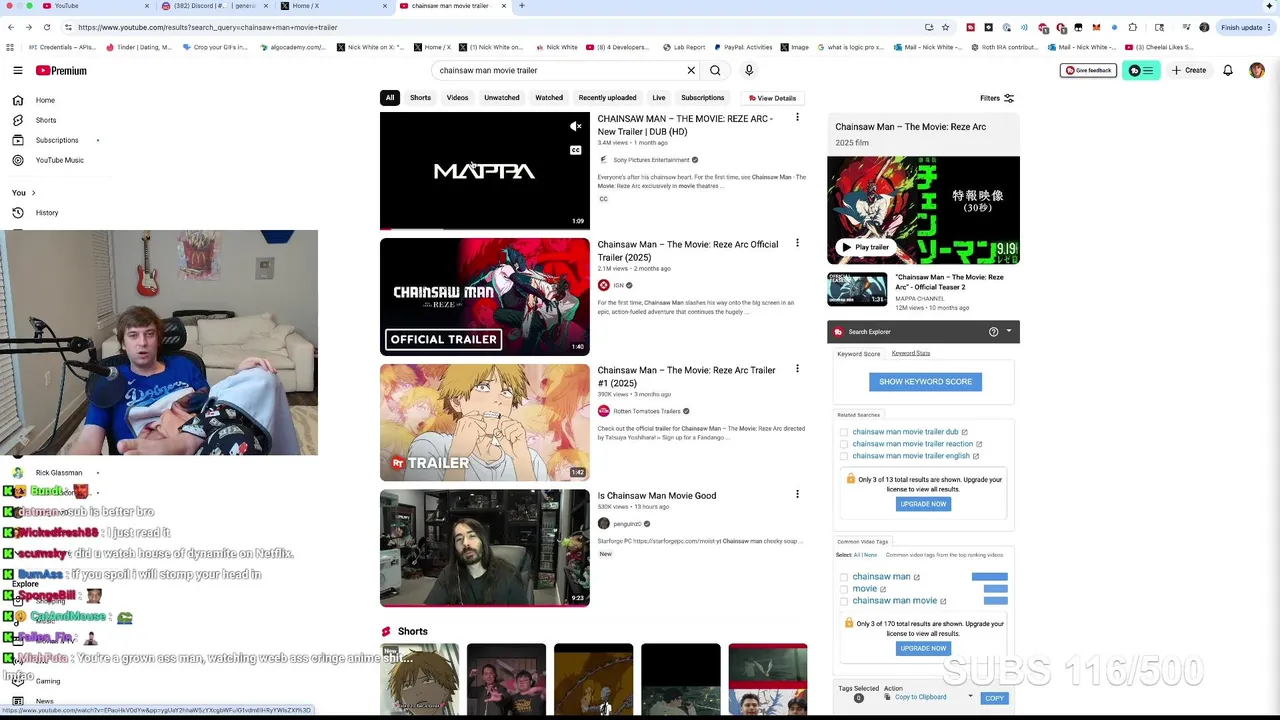Reload the page in Chrome
The height and width of the screenshot is (720, 1280).
pos(47,27)
